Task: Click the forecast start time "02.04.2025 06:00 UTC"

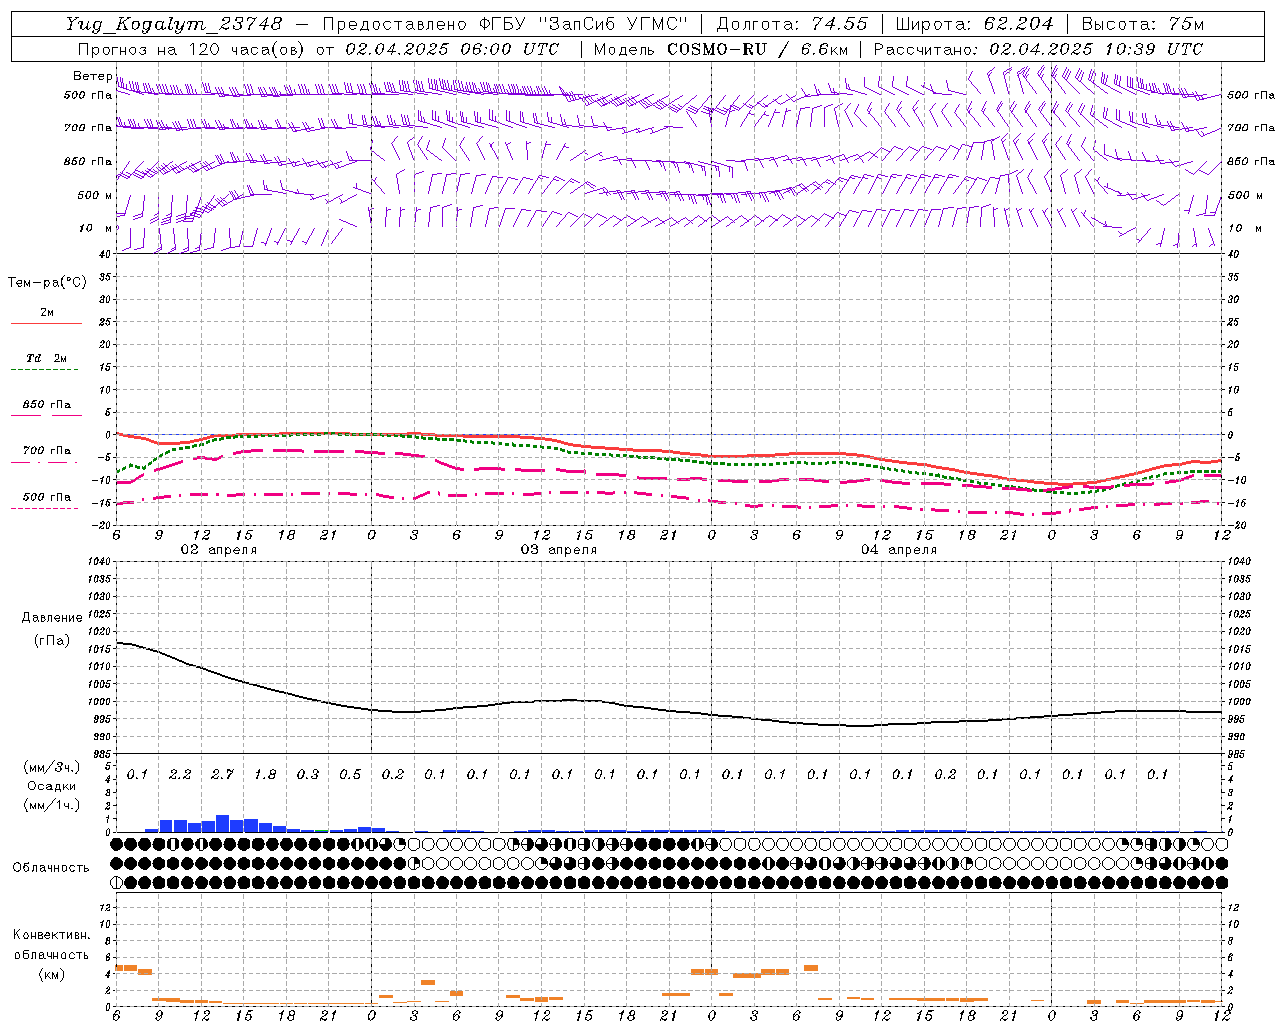Action: coord(452,49)
